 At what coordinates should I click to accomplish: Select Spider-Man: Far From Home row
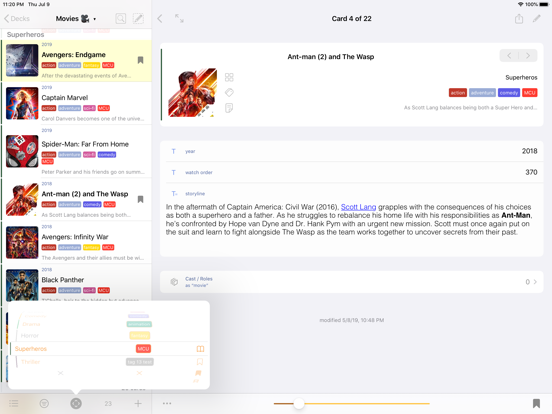coord(77,152)
